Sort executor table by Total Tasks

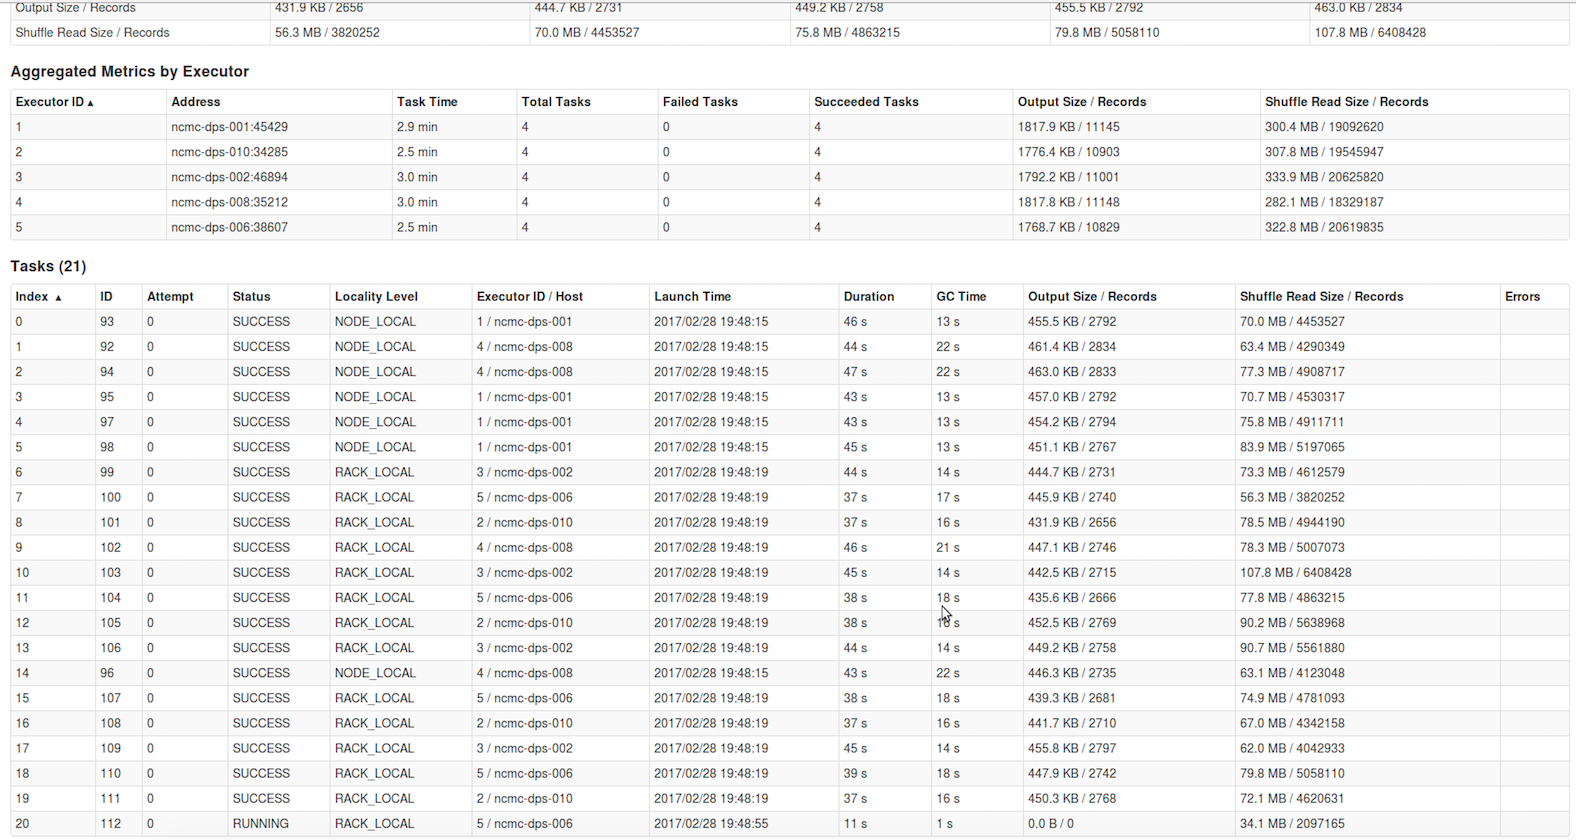click(555, 102)
